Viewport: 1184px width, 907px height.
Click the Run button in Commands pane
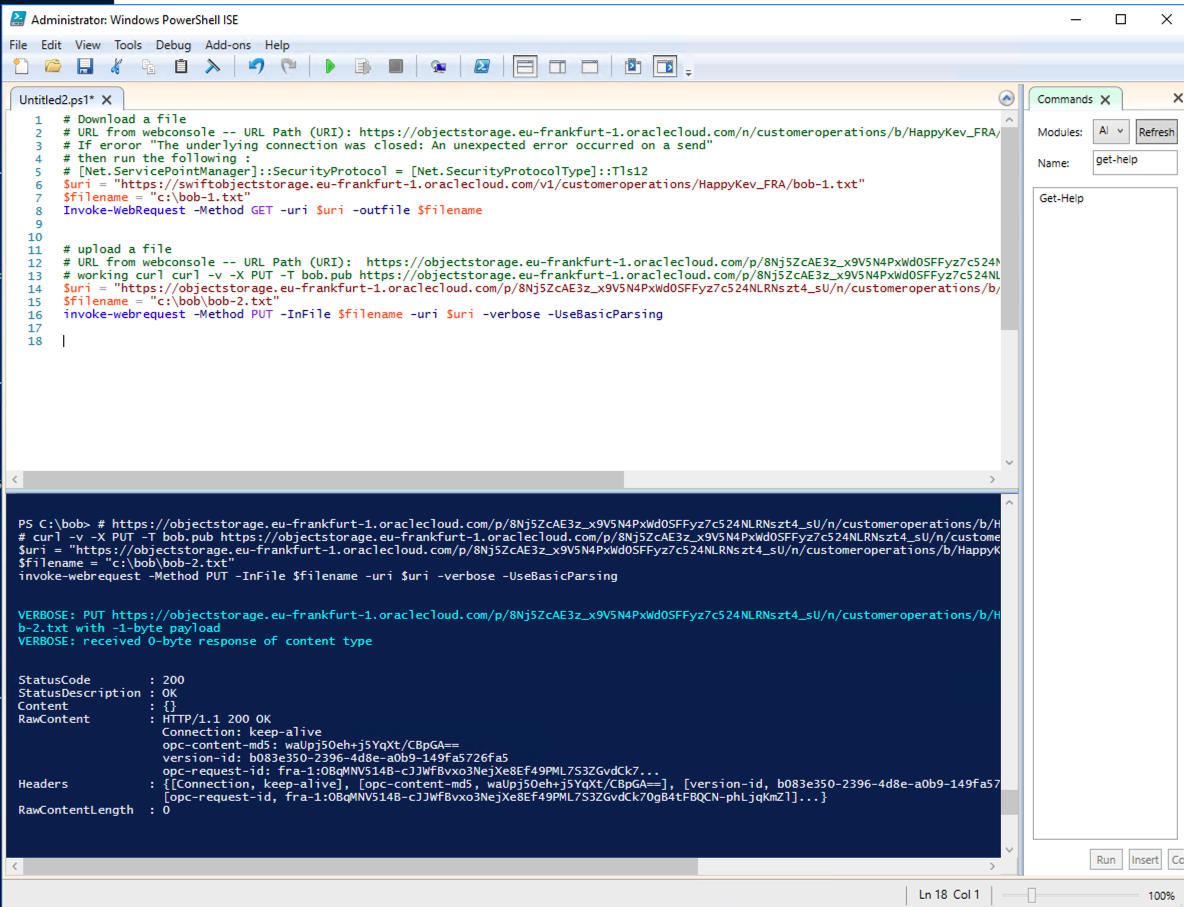coord(1105,859)
